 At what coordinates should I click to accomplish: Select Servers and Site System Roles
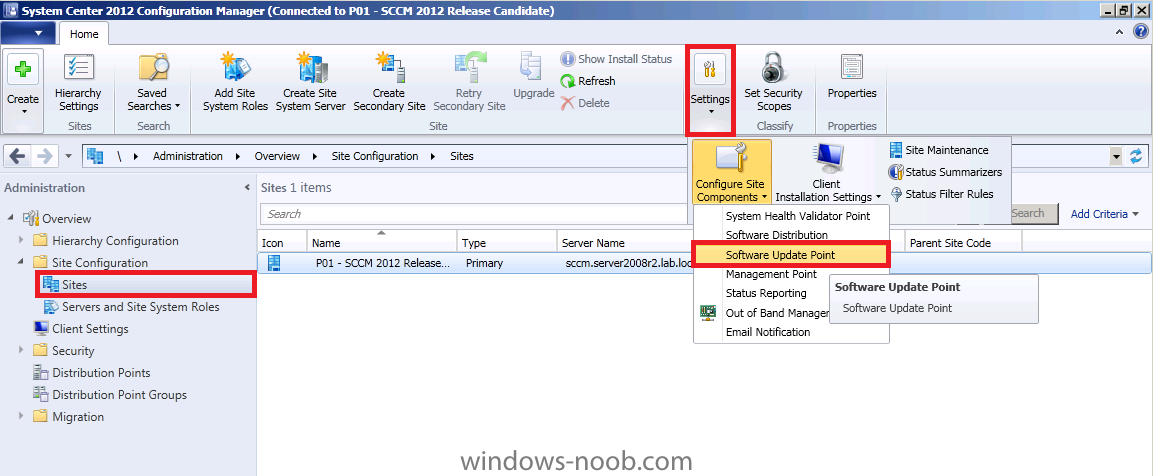140,306
